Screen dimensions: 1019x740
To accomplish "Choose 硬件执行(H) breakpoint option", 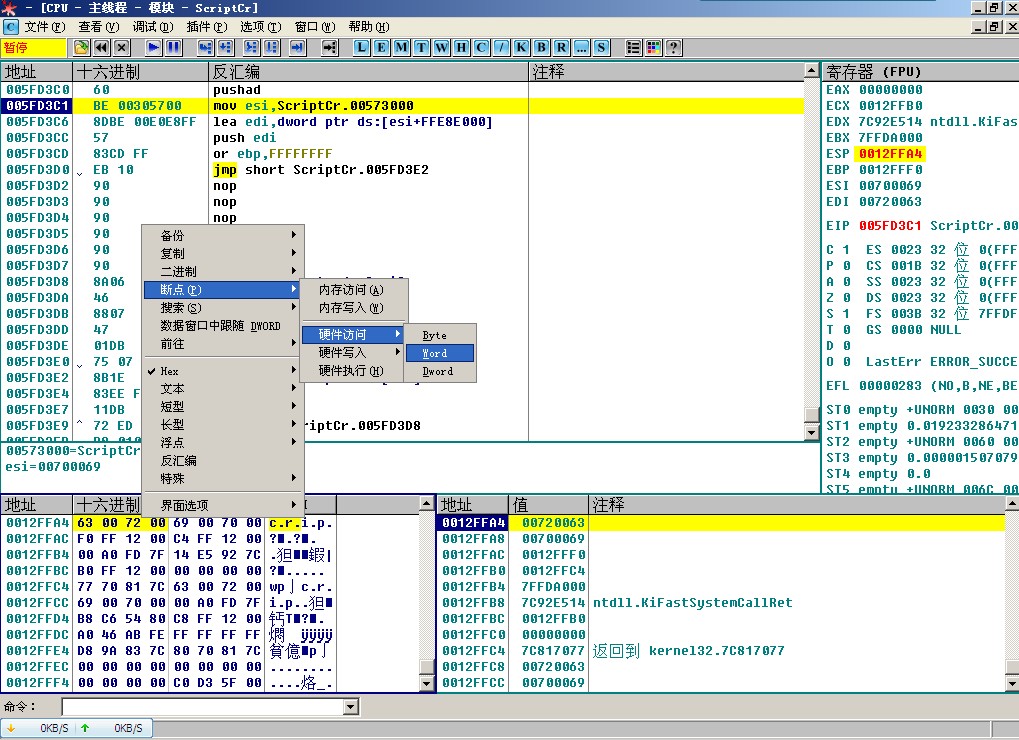I will click(x=354, y=370).
